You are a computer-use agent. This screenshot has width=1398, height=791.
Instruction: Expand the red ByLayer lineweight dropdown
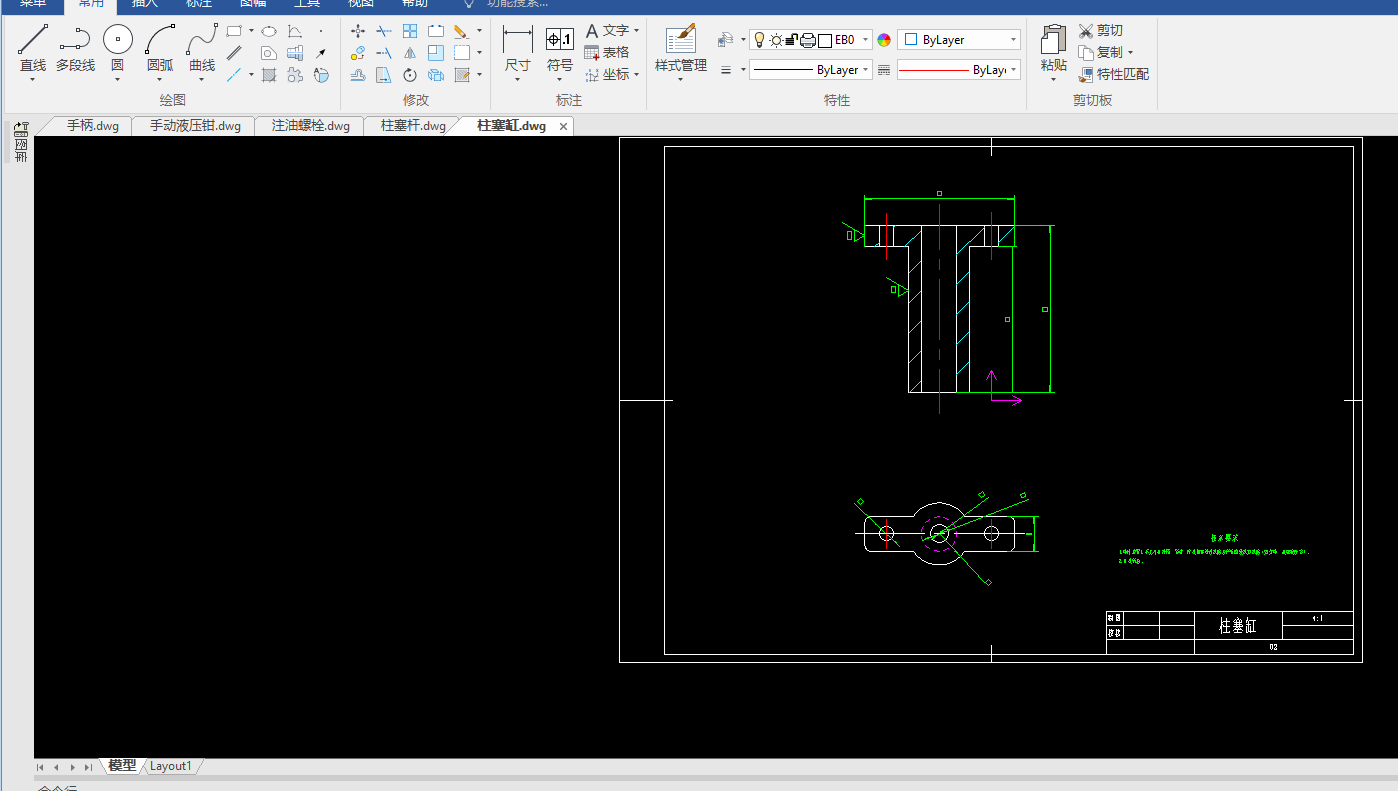[958, 70]
